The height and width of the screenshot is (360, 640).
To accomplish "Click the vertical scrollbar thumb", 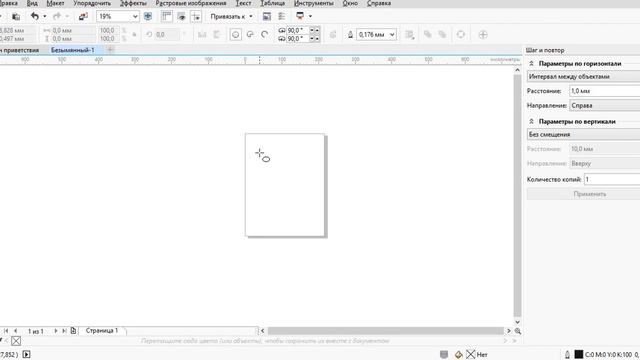I will tap(518, 195).
